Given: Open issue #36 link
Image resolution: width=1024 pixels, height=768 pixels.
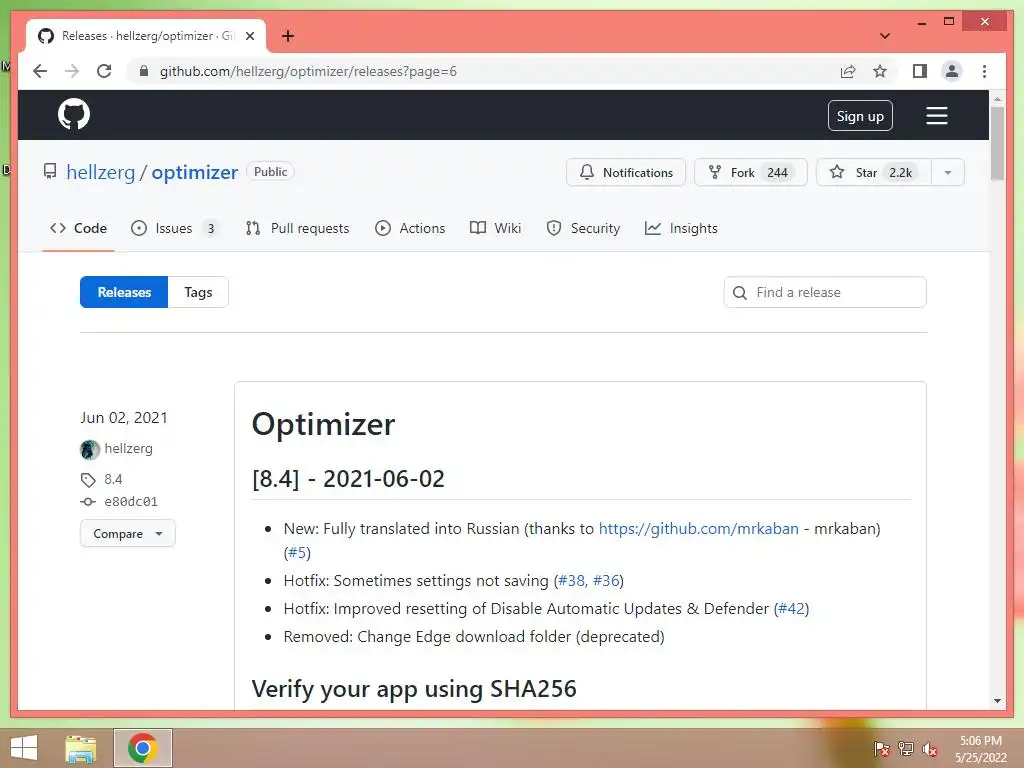Looking at the screenshot, I should [606, 581].
